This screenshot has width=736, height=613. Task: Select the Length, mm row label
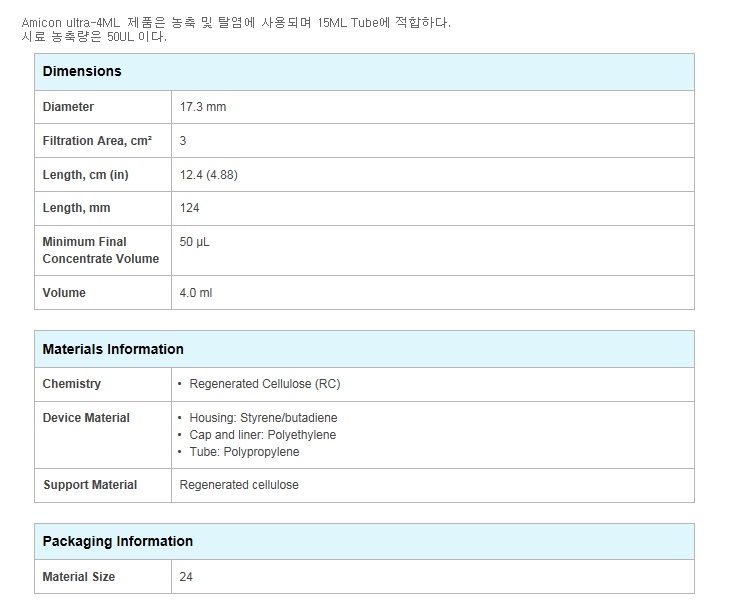point(76,208)
